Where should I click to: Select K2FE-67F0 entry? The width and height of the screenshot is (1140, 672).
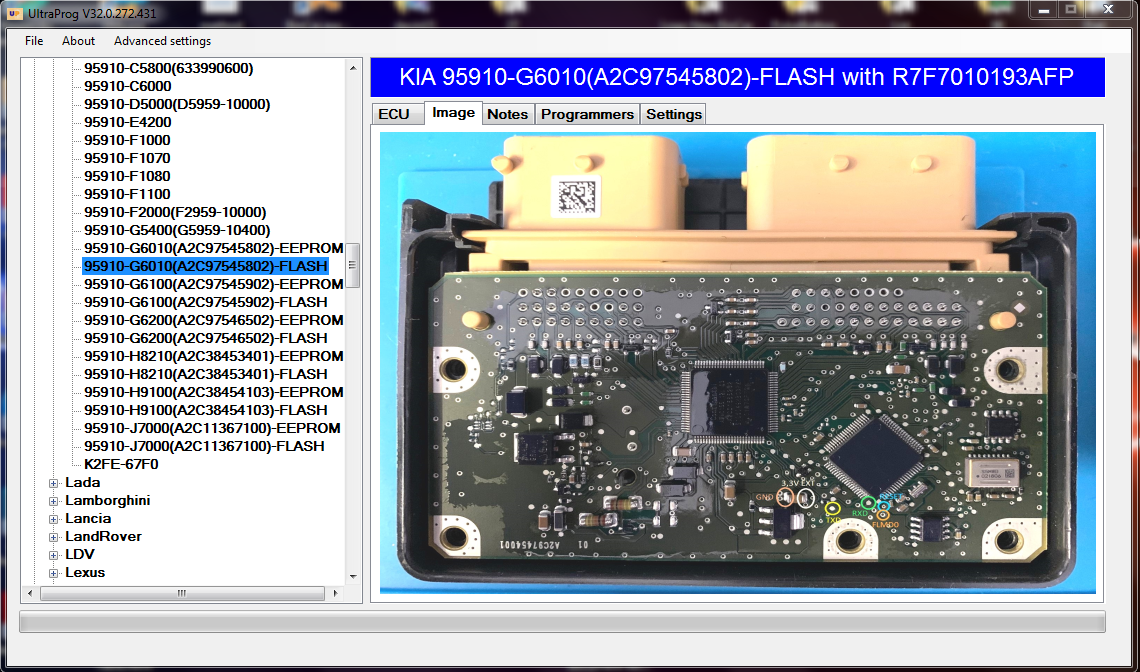coord(121,464)
